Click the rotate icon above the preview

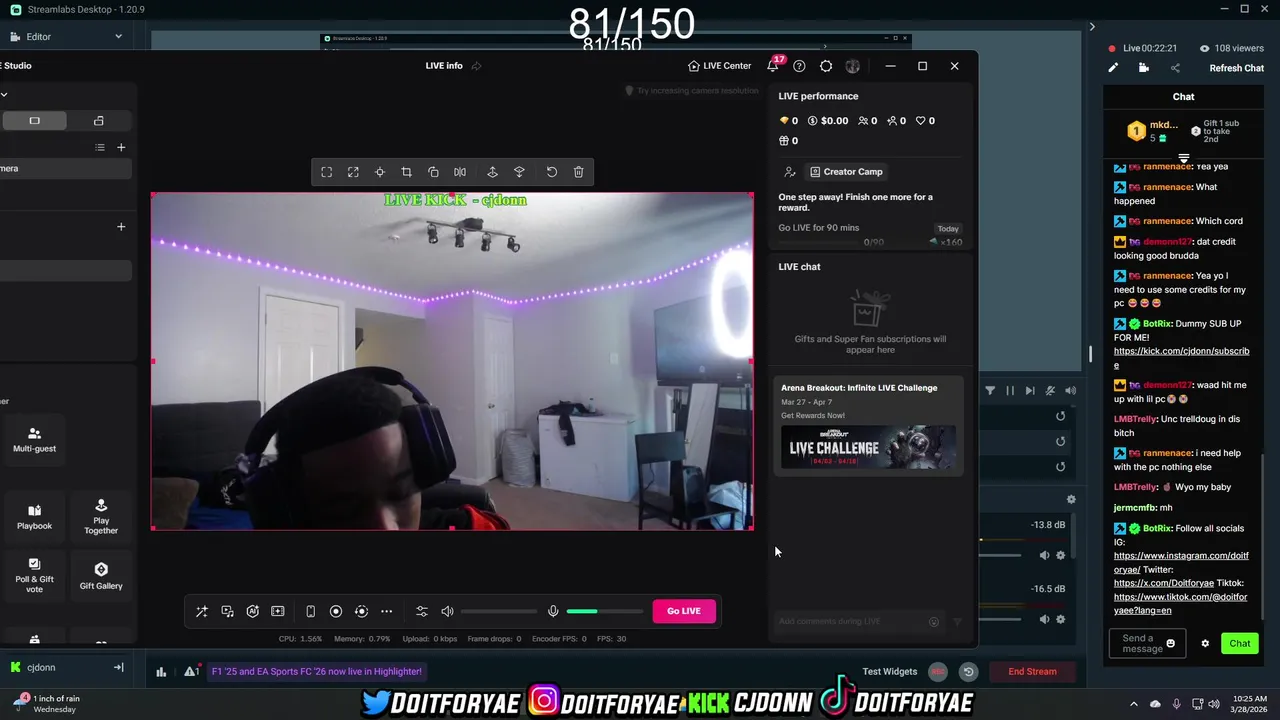(433, 172)
